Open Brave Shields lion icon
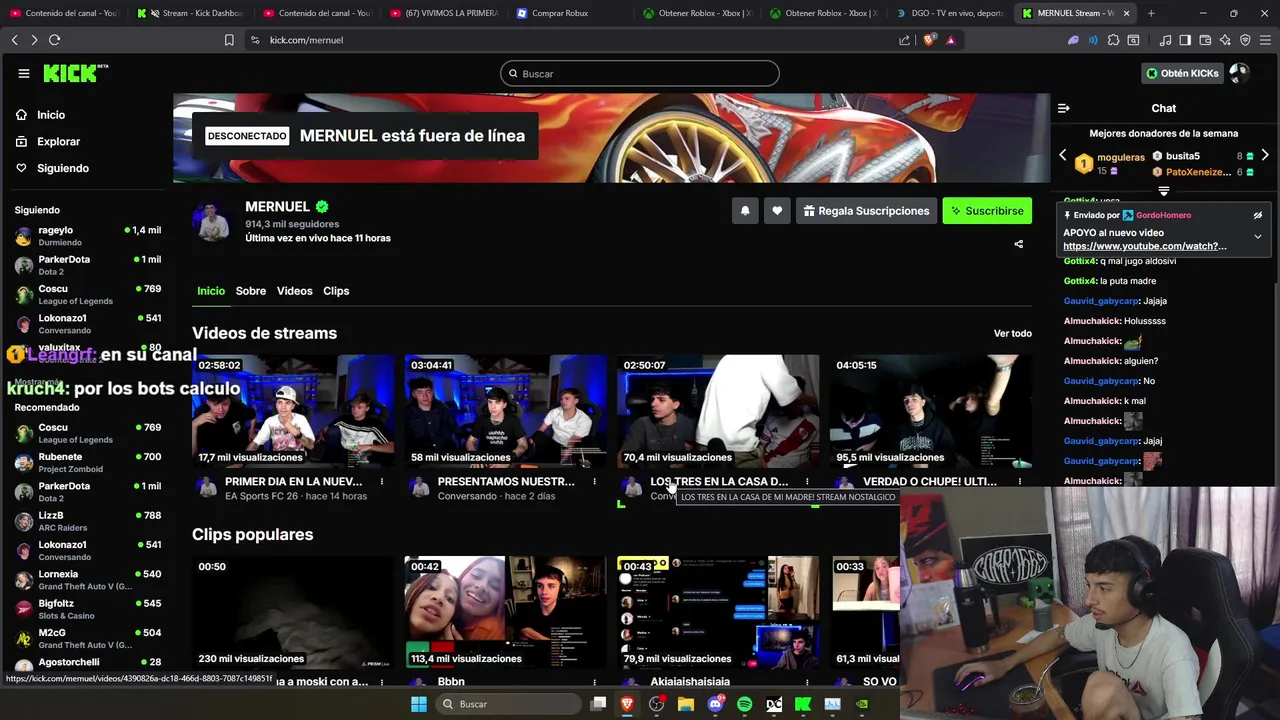 click(929, 40)
